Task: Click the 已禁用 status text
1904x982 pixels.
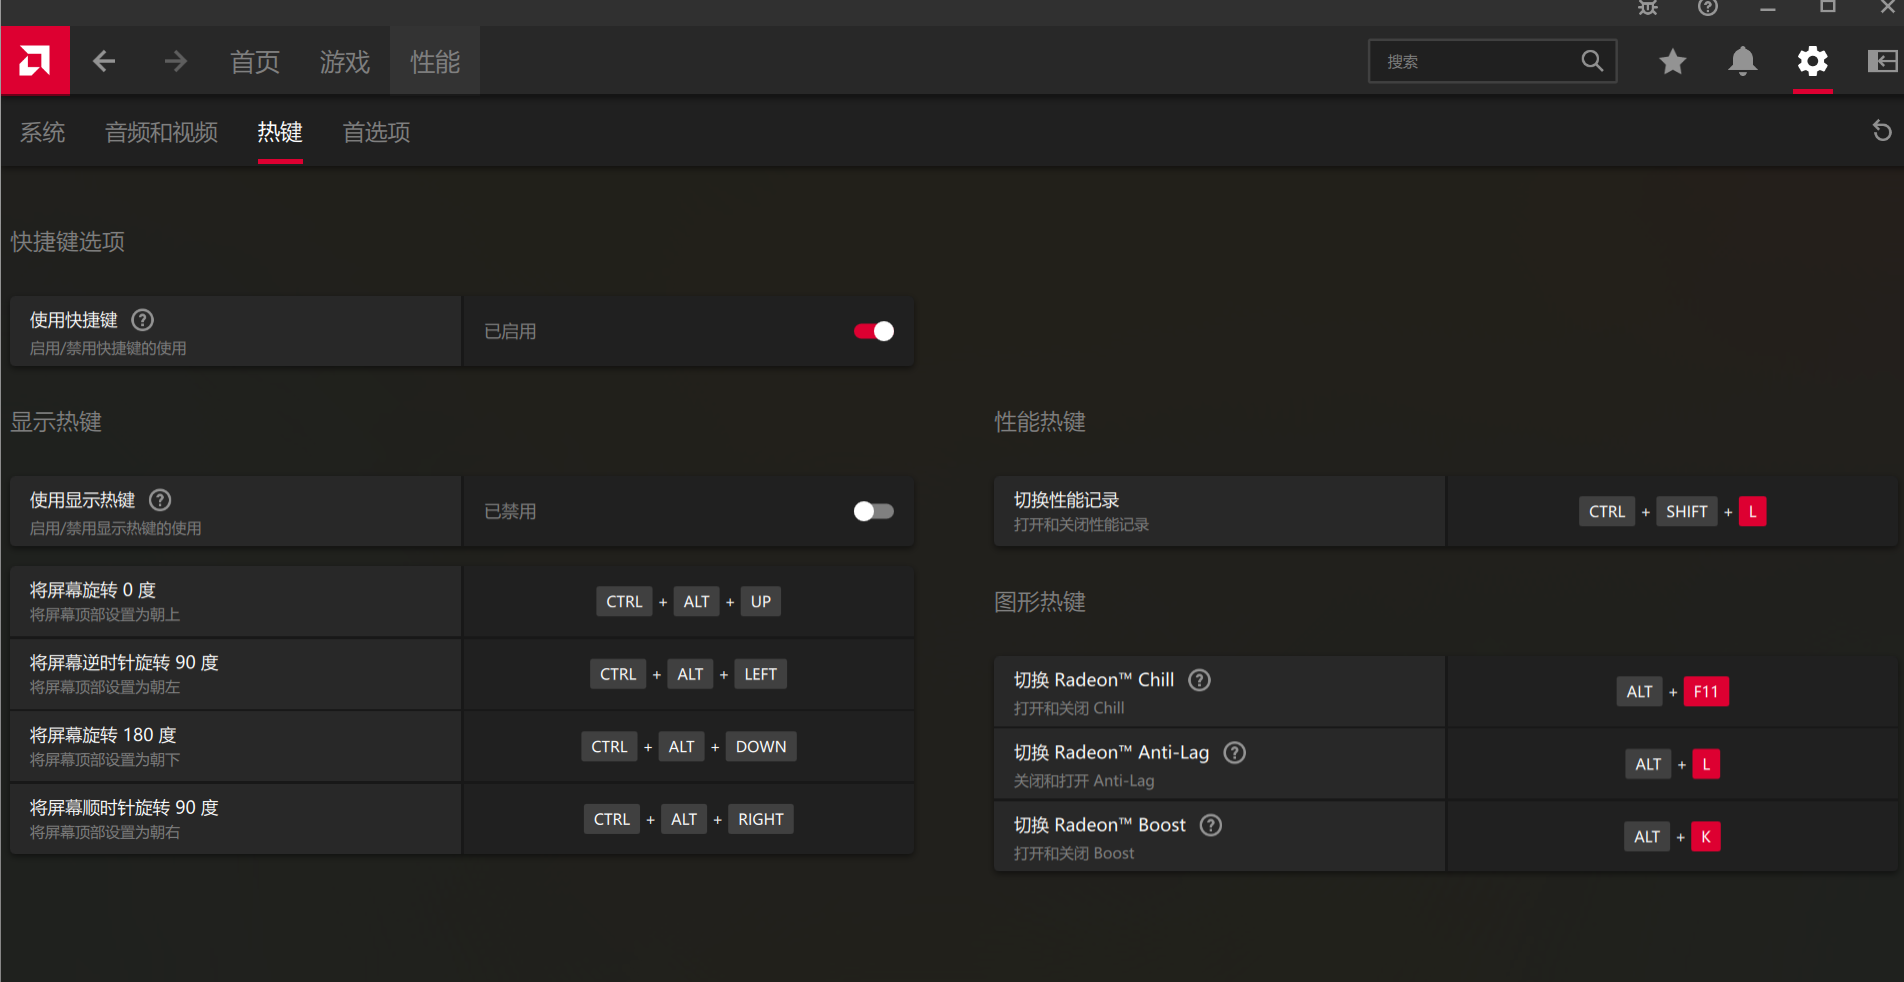Action: [x=510, y=511]
